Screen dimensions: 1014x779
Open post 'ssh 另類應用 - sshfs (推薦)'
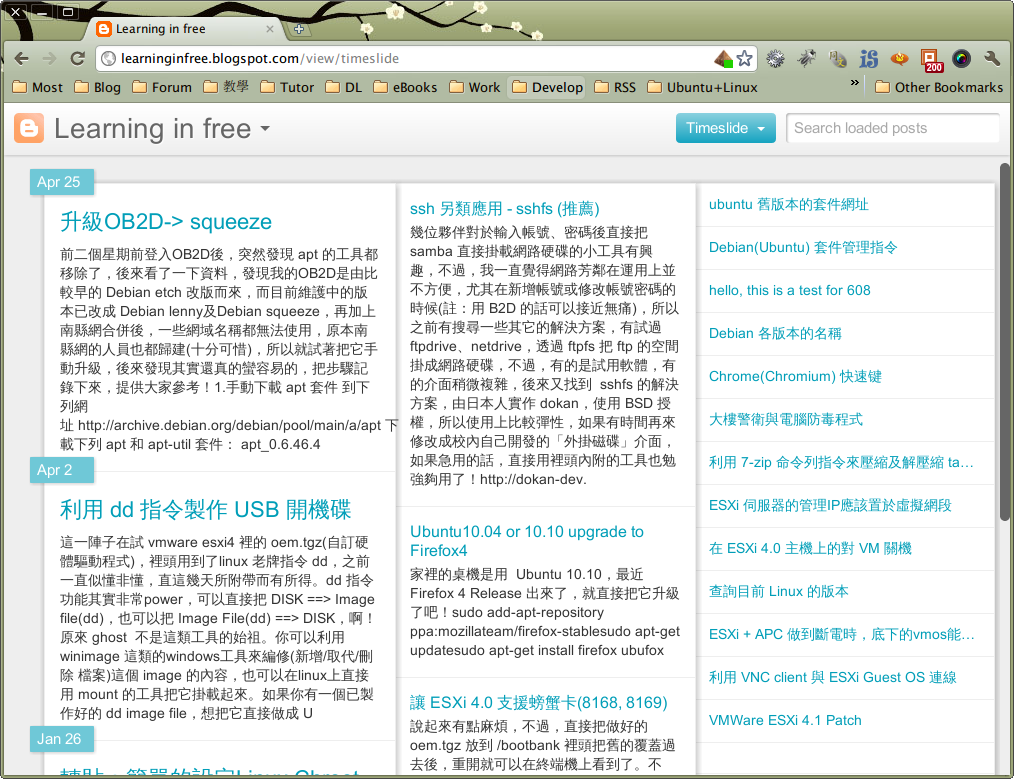pyautogui.click(x=504, y=208)
